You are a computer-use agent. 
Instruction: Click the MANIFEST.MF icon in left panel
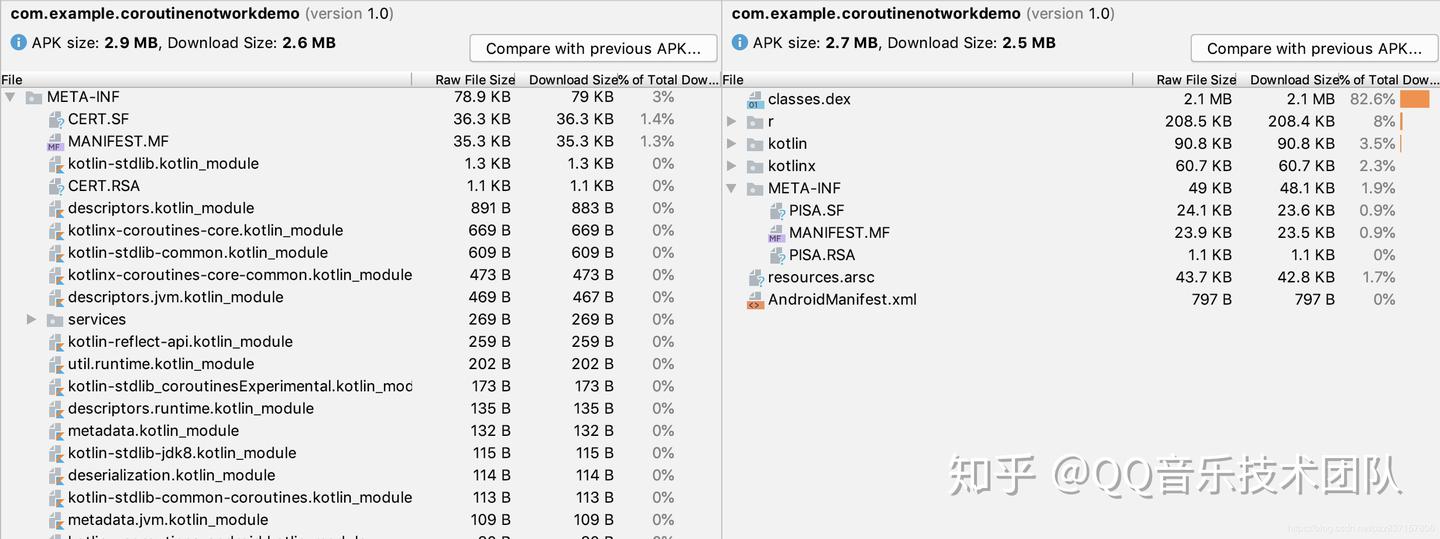pyautogui.click(x=55, y=142)
